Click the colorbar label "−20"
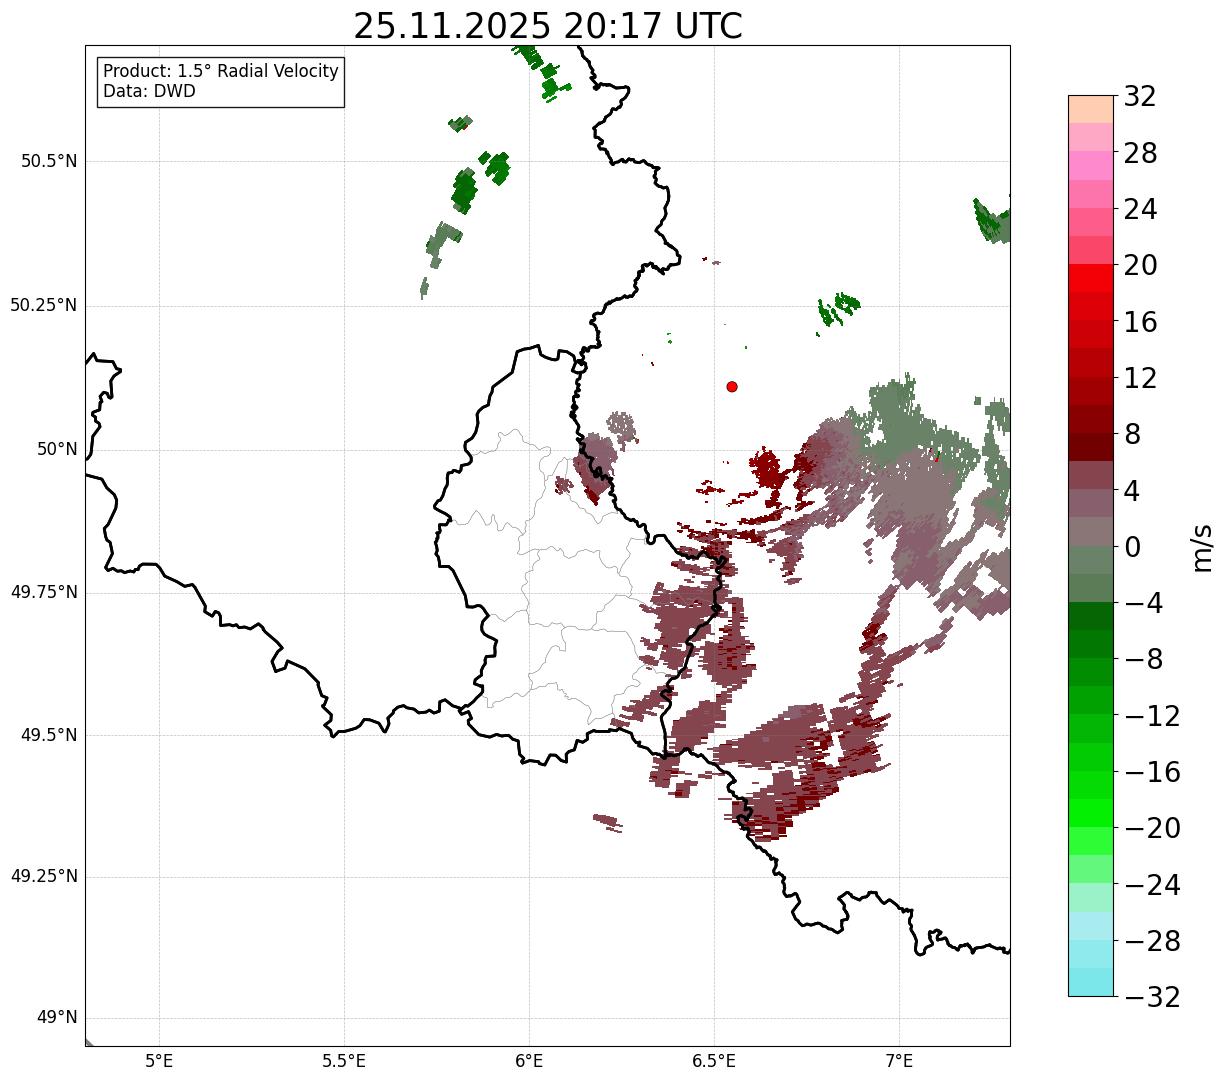Viewport: 1225px width, 1081px height. [1152, 829]
